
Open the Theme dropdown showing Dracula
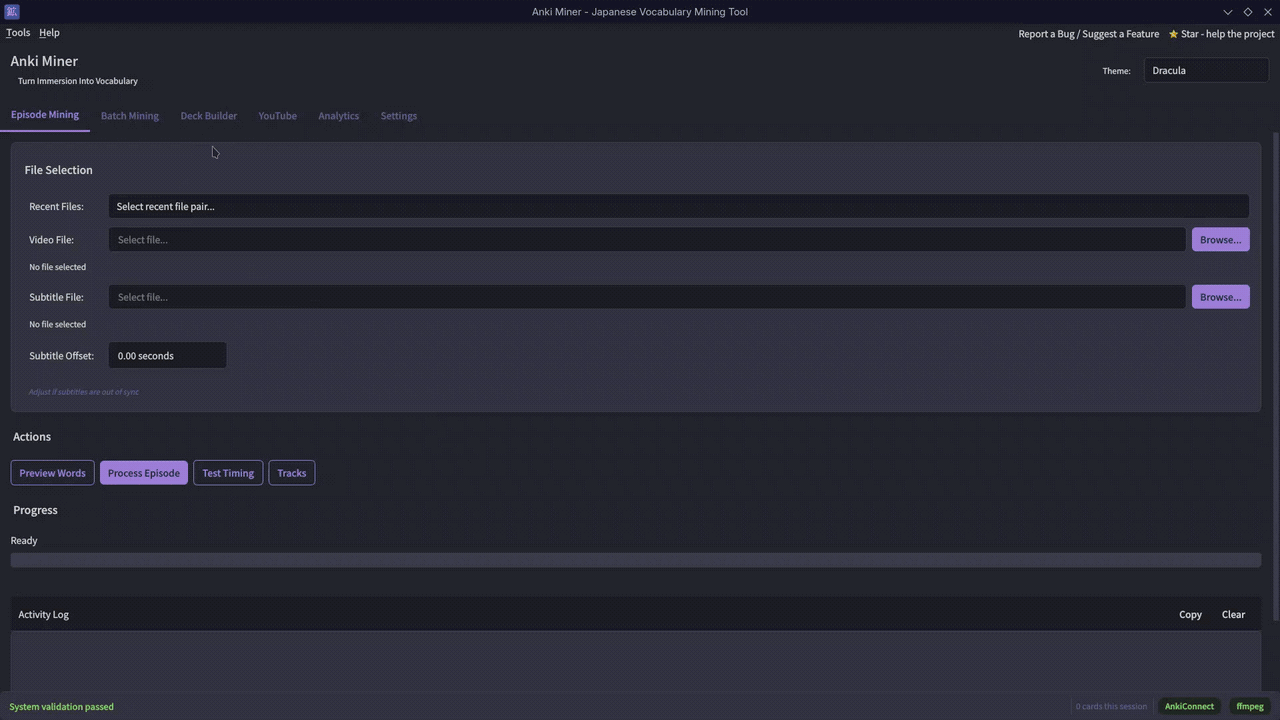(x=1206, y=71)
